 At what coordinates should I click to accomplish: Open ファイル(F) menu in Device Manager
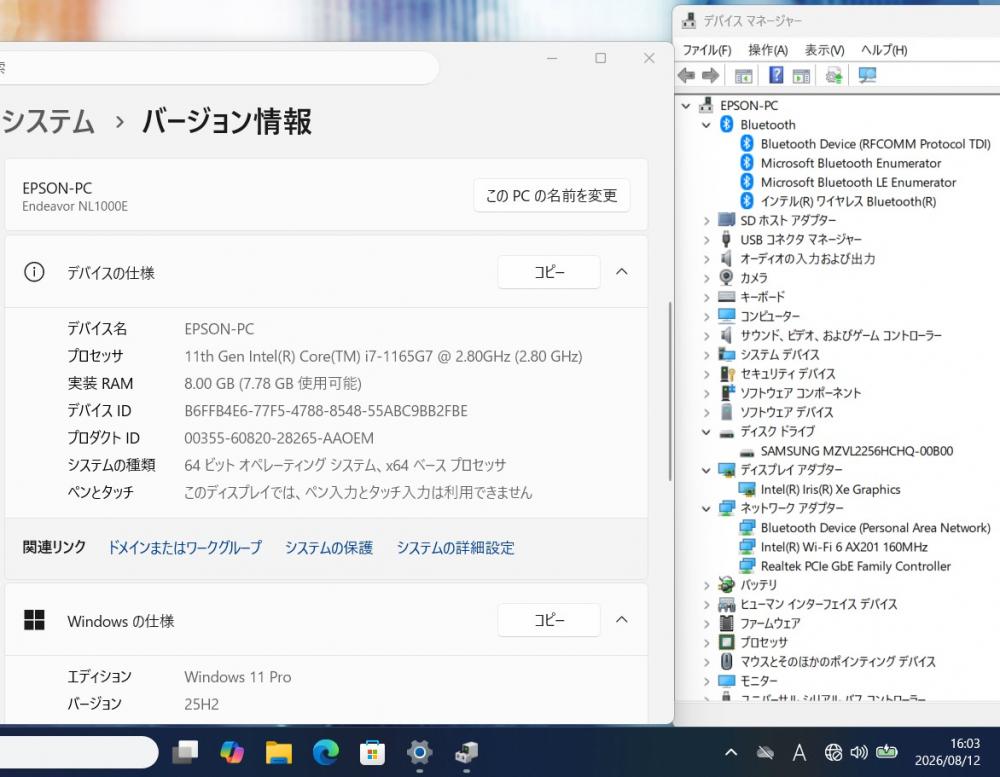coord(707,50)
